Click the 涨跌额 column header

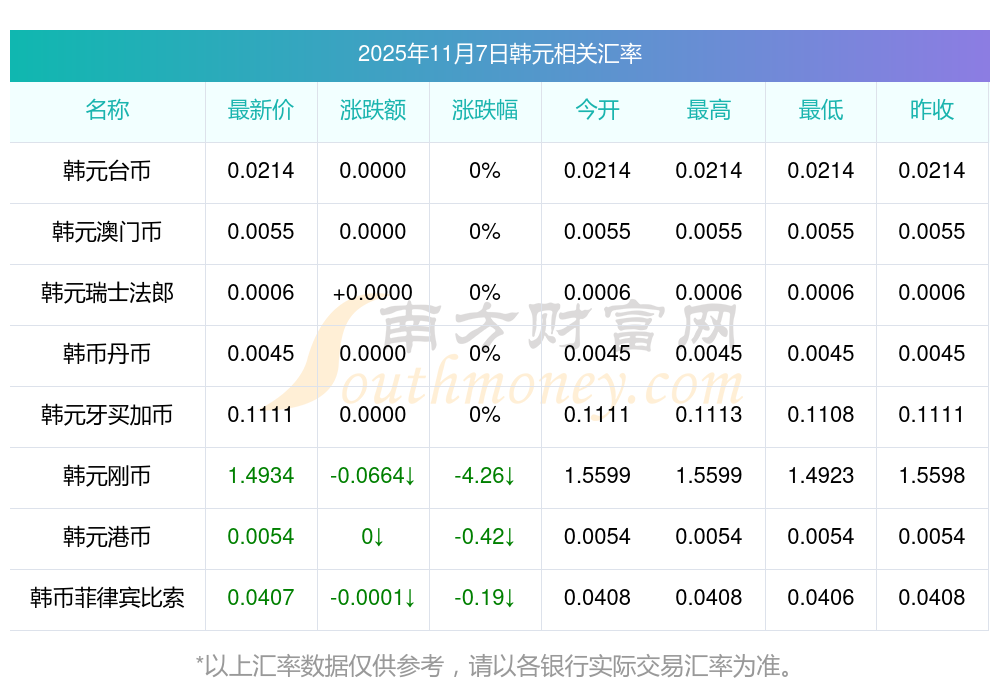tap(372, 110)
